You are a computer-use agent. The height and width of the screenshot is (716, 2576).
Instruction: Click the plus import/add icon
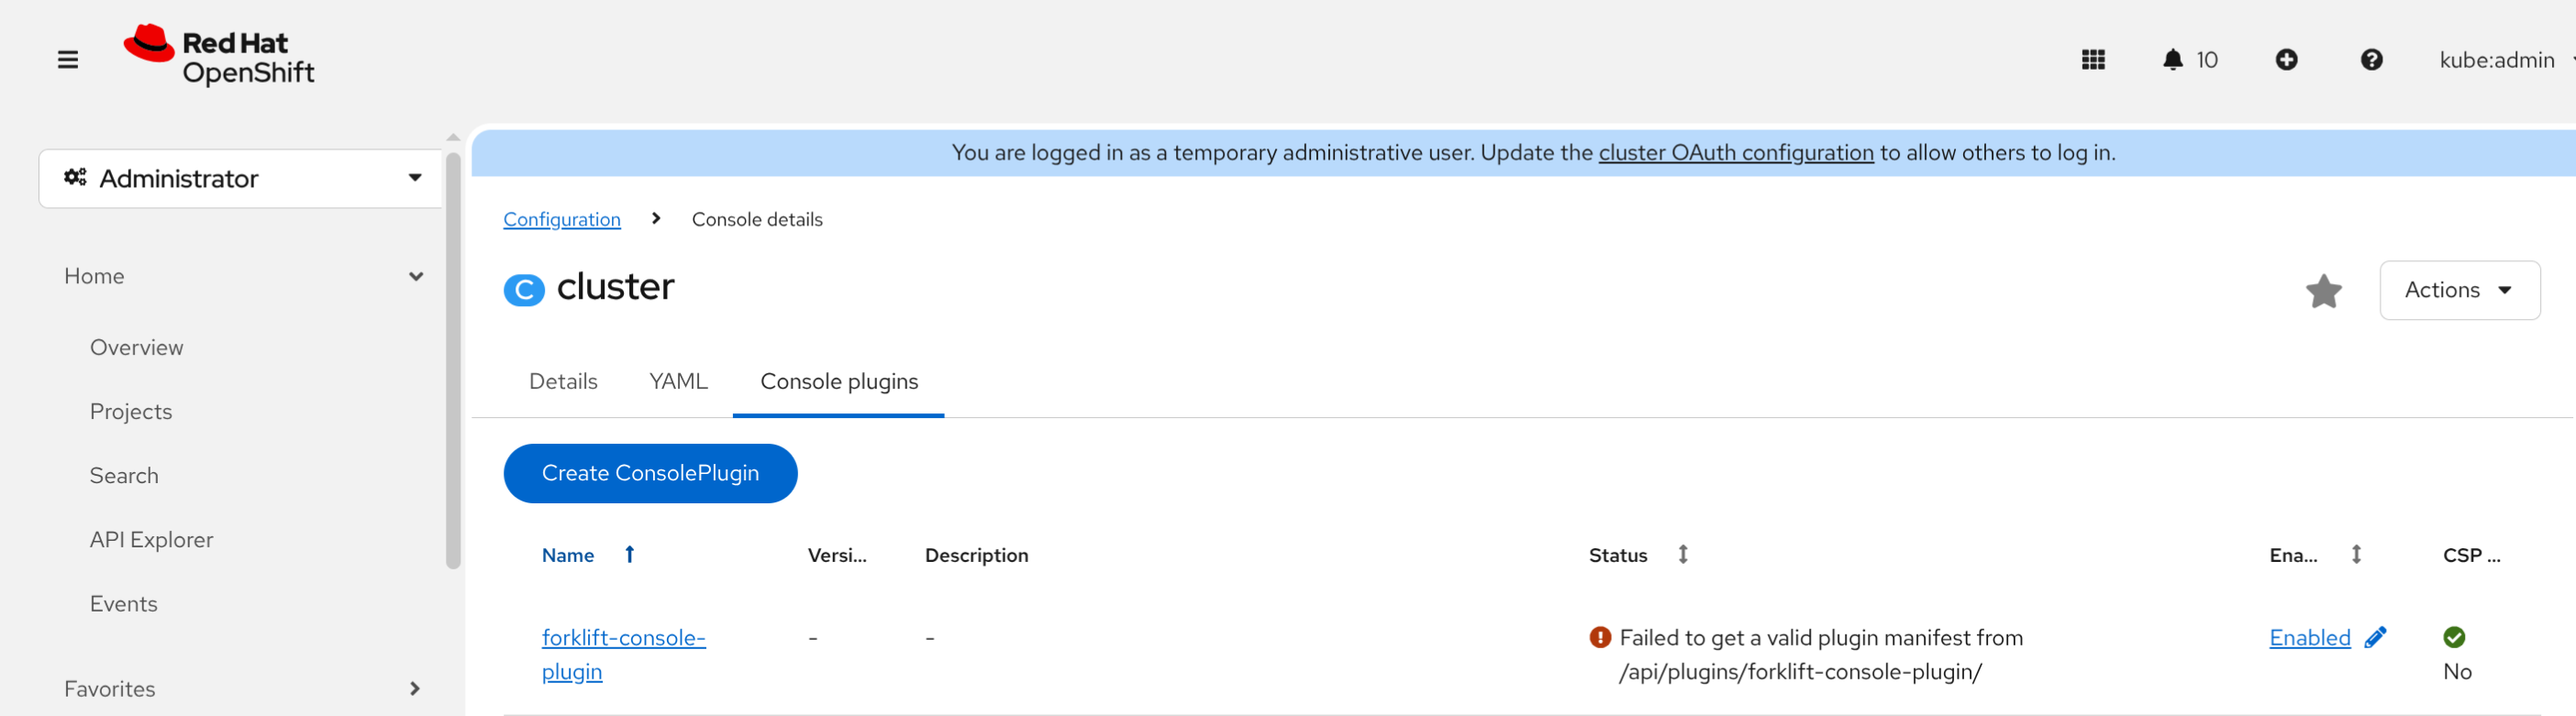(2286, 60)
